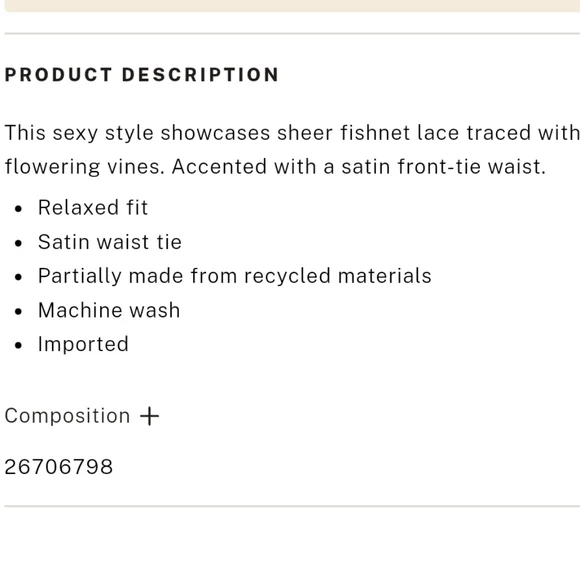Image resolution: width=580 pixels, height=580 pixels.
Task: Click the divider line above Product Description
Action: tap(292, 34)
